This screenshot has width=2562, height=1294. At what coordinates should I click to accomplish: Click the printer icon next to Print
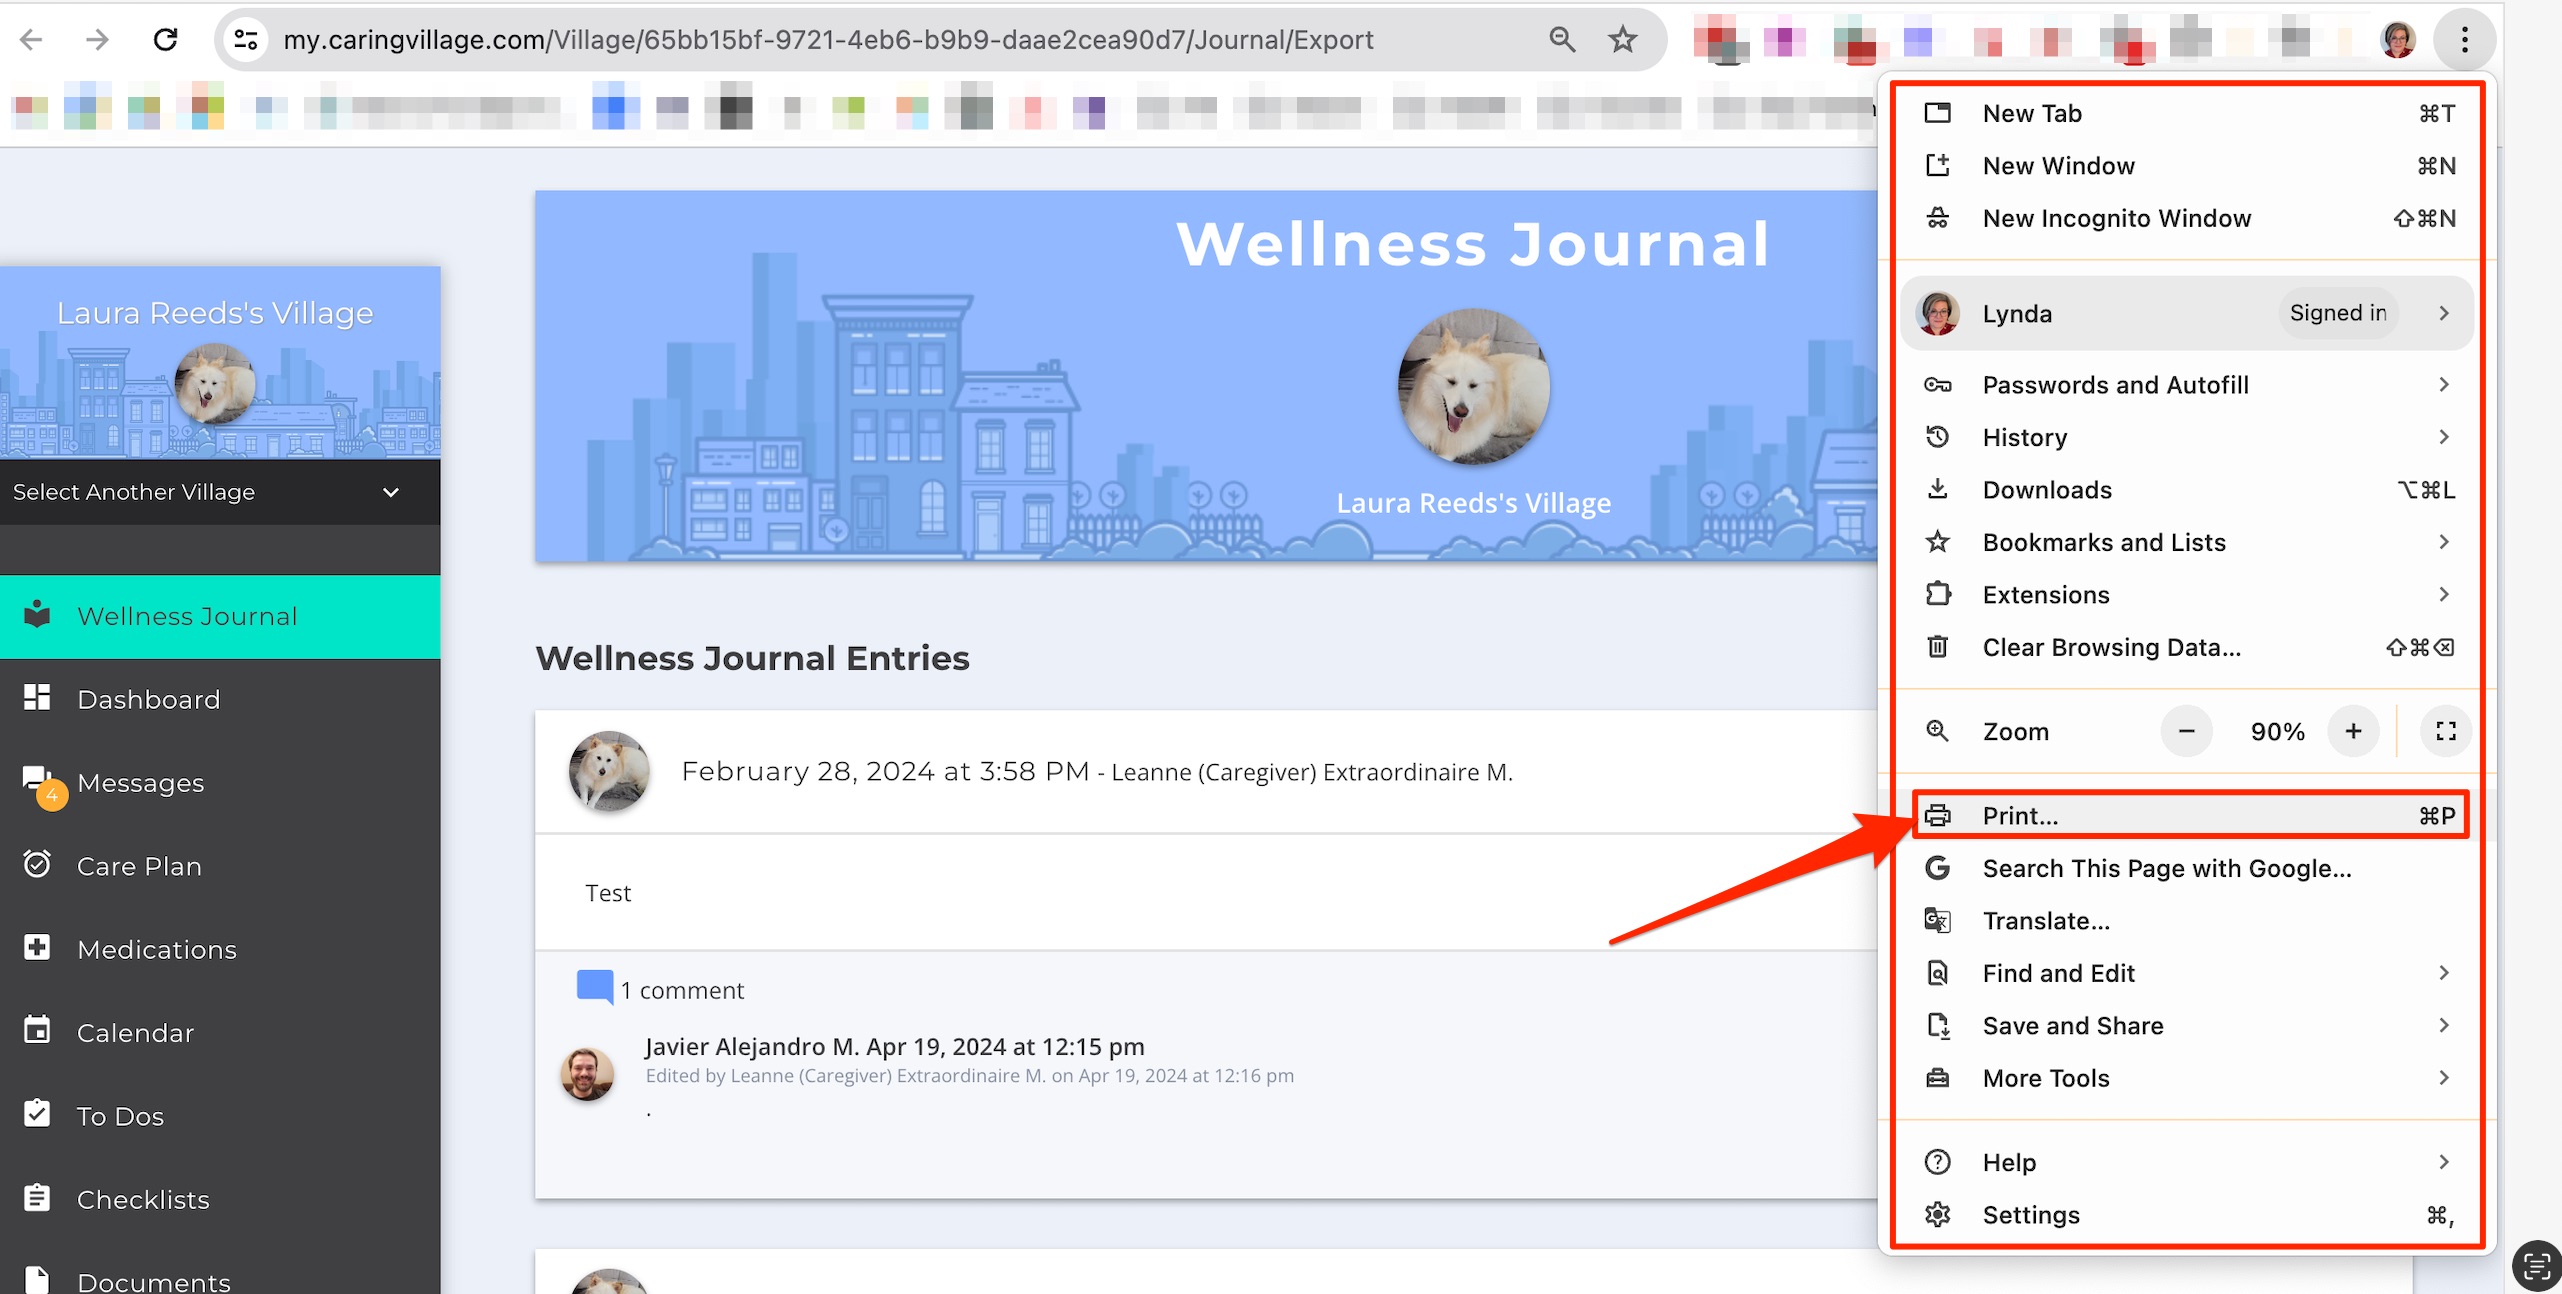click(x=1937, y=815)
